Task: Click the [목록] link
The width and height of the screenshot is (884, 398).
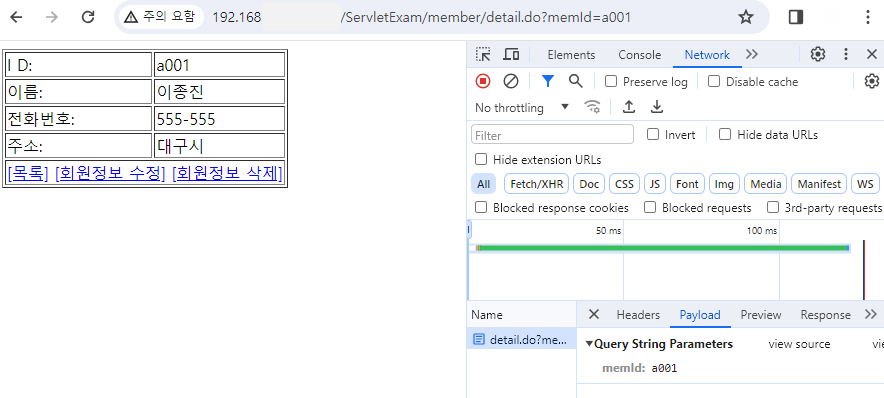Action: click(x=28, y=174)
